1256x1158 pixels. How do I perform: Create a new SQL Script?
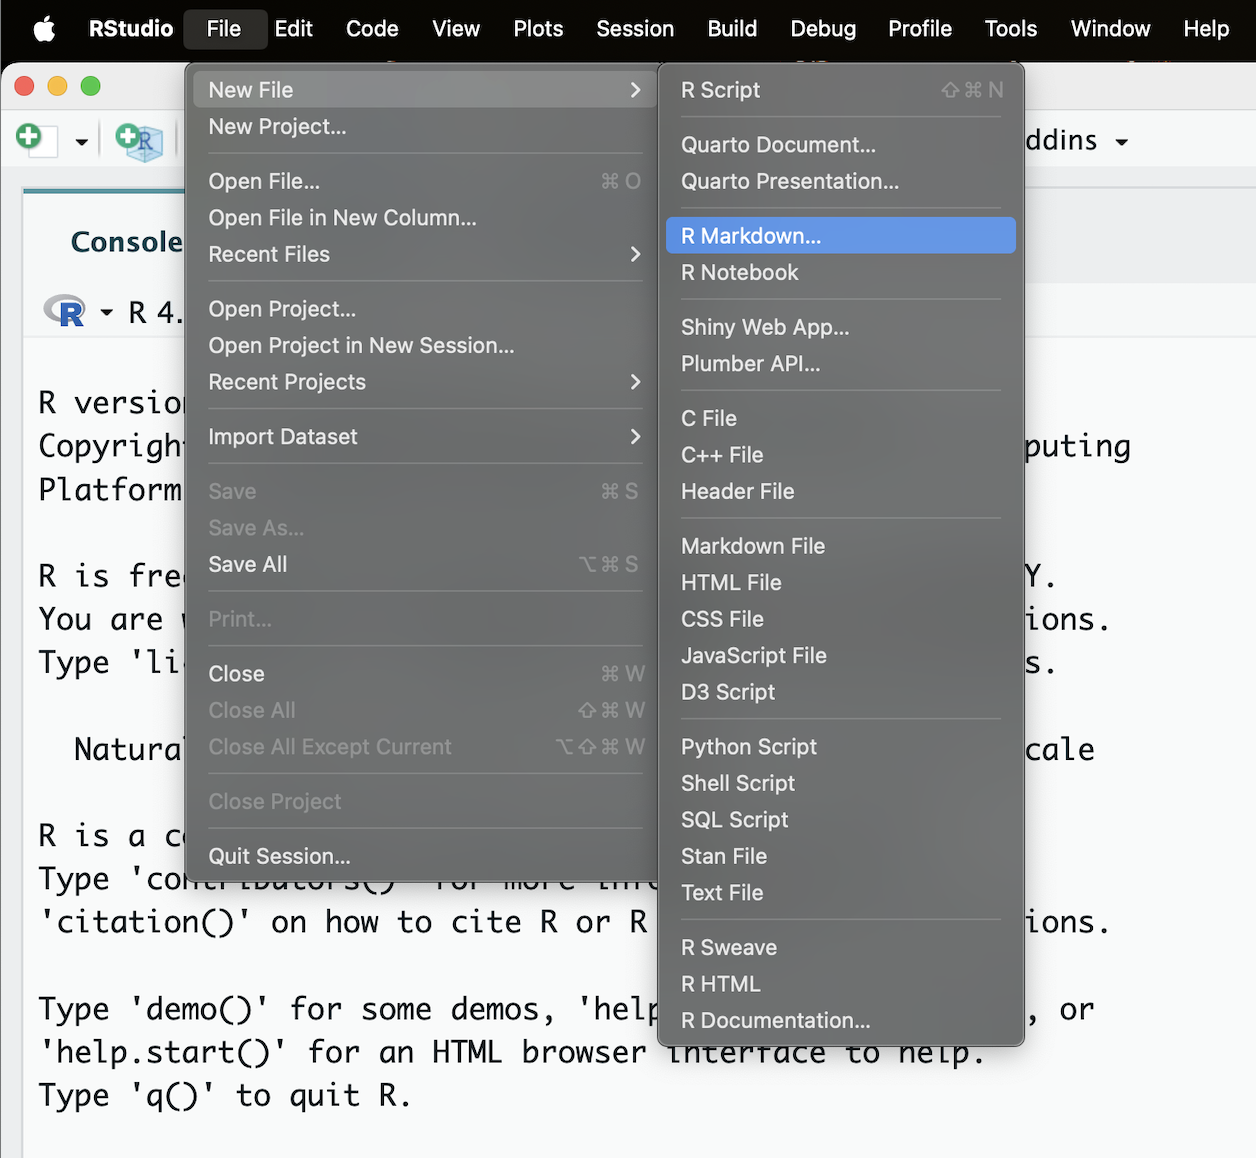click(x=841, y=820)
